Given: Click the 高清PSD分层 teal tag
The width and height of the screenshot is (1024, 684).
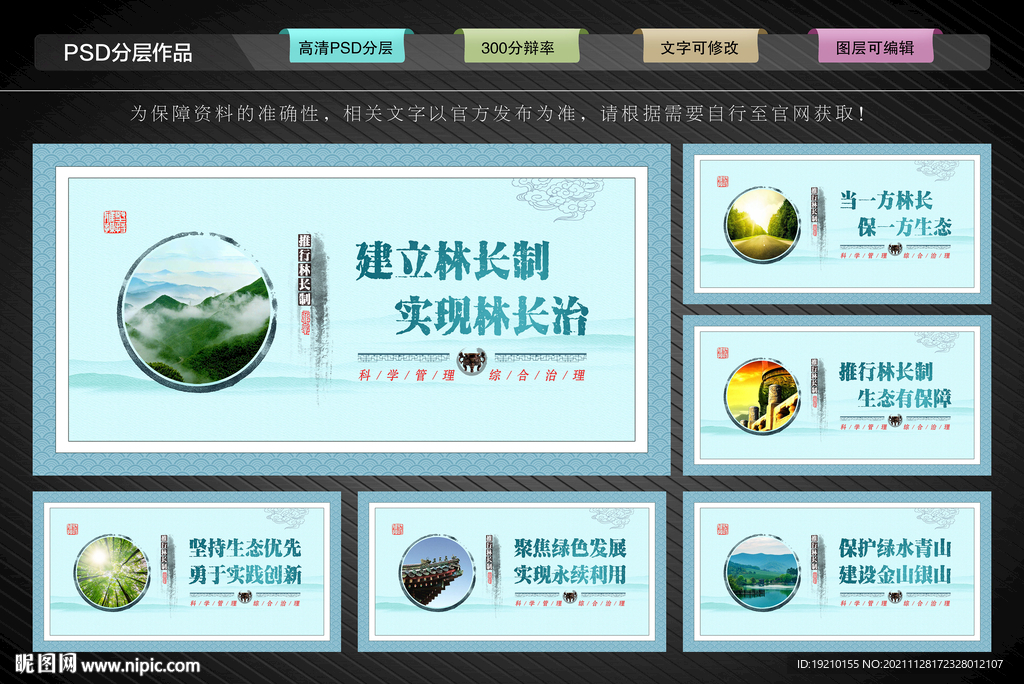Looking at the screenshot, I should (x=346, y=48).
